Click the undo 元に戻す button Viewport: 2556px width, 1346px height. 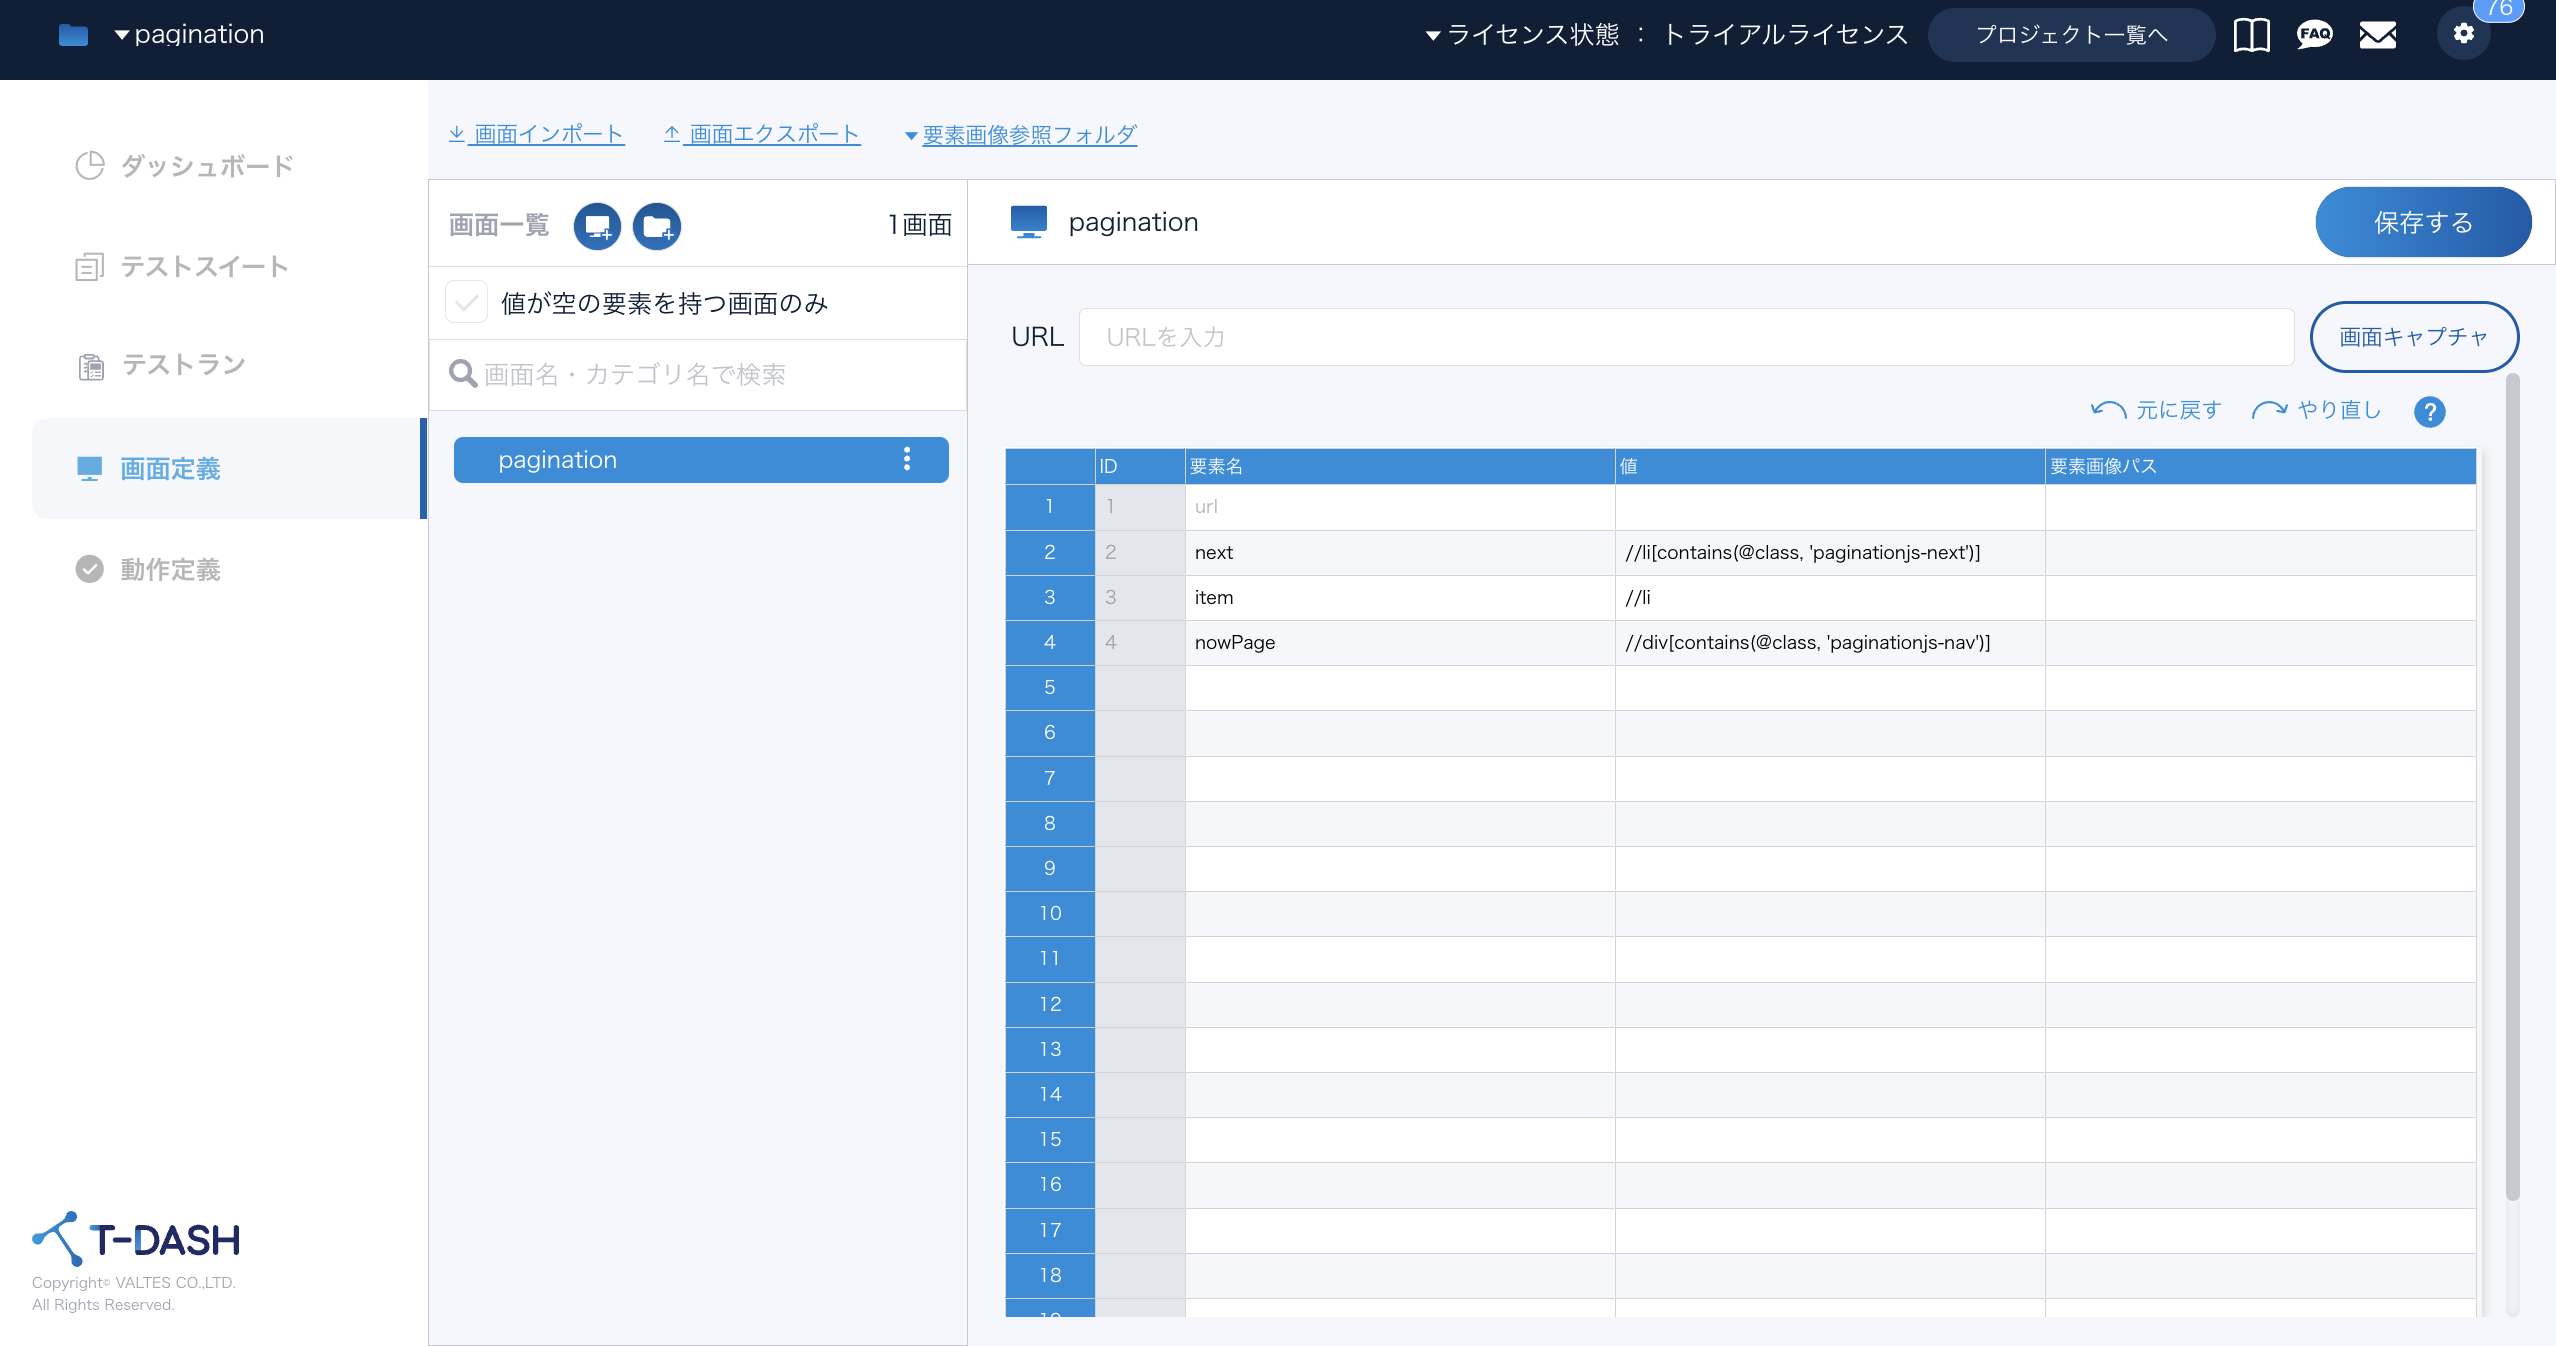(2156, 410)
